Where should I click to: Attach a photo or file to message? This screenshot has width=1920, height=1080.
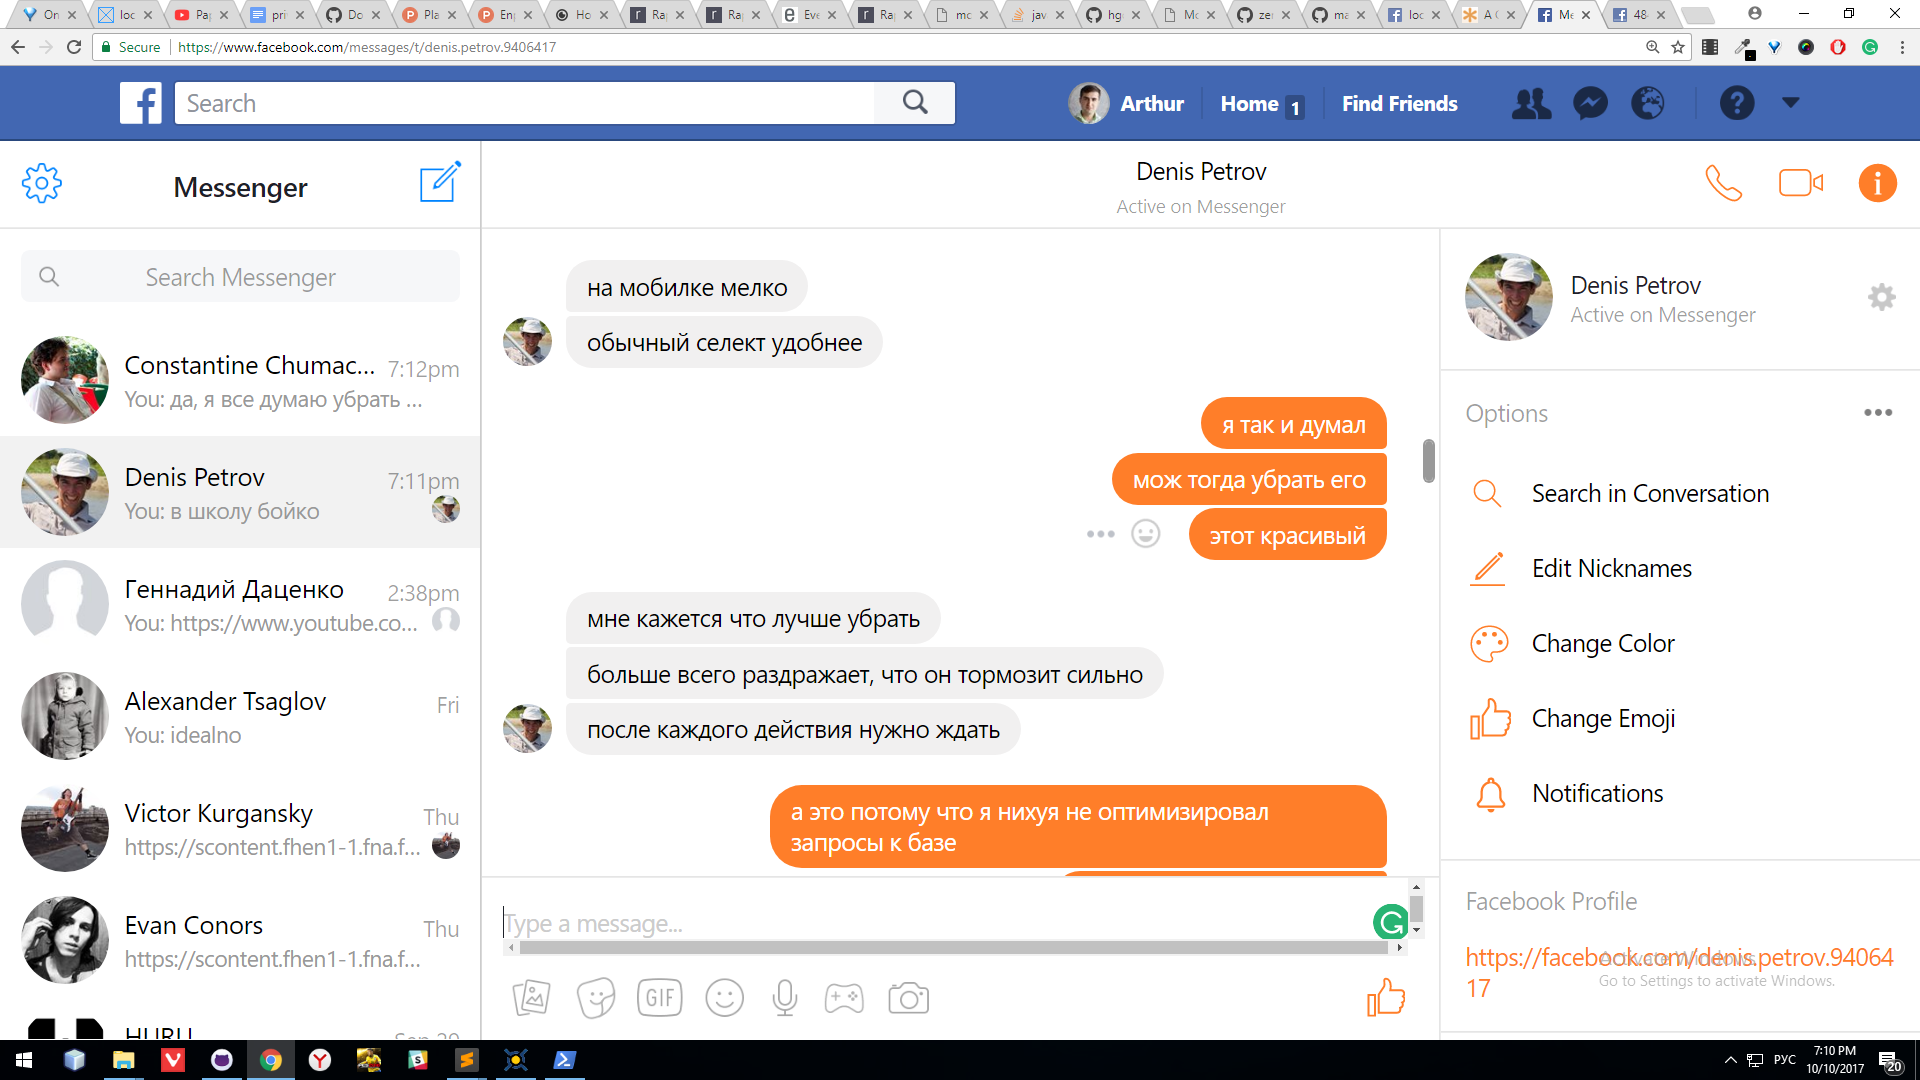[x=531, y=998]
